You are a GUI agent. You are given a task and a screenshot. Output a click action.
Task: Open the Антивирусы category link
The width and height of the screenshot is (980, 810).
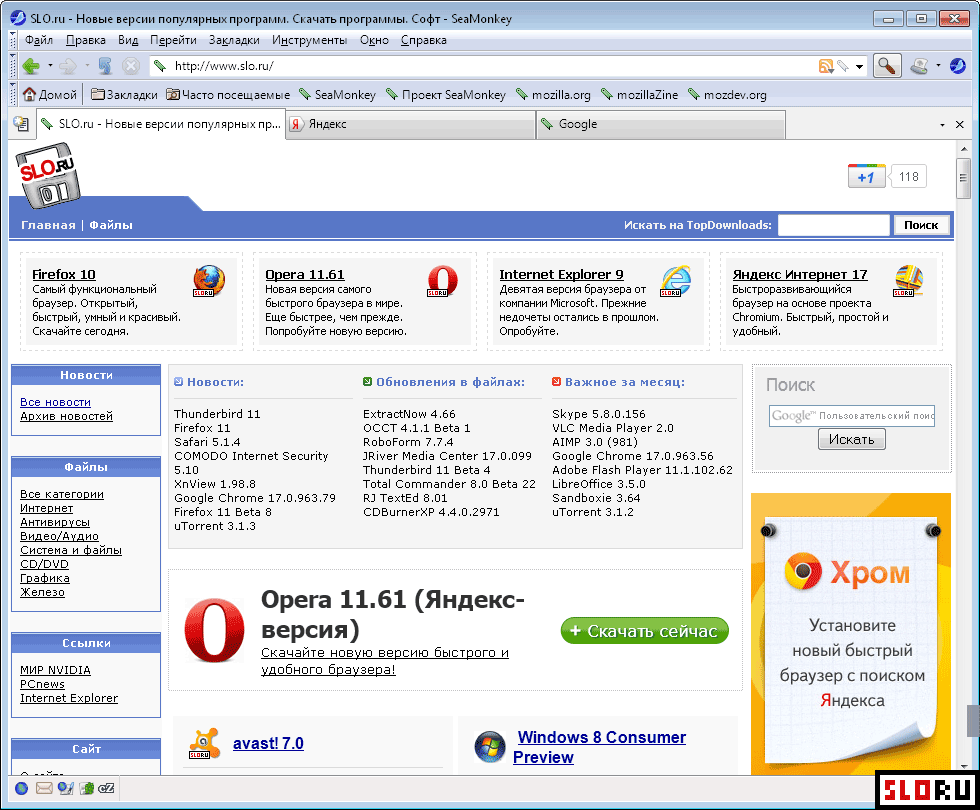(55, 522)
